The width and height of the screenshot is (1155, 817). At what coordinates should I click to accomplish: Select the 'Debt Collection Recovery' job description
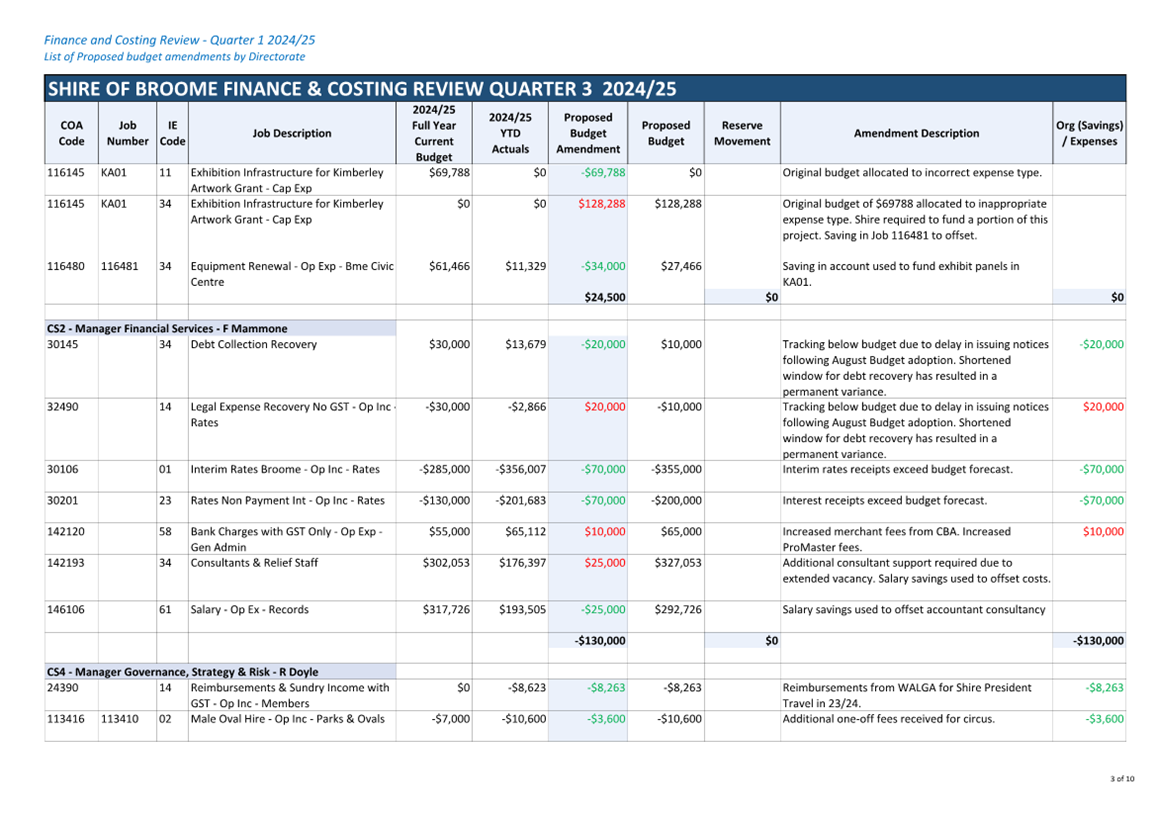pyautogui.click(x=253, y=344)
